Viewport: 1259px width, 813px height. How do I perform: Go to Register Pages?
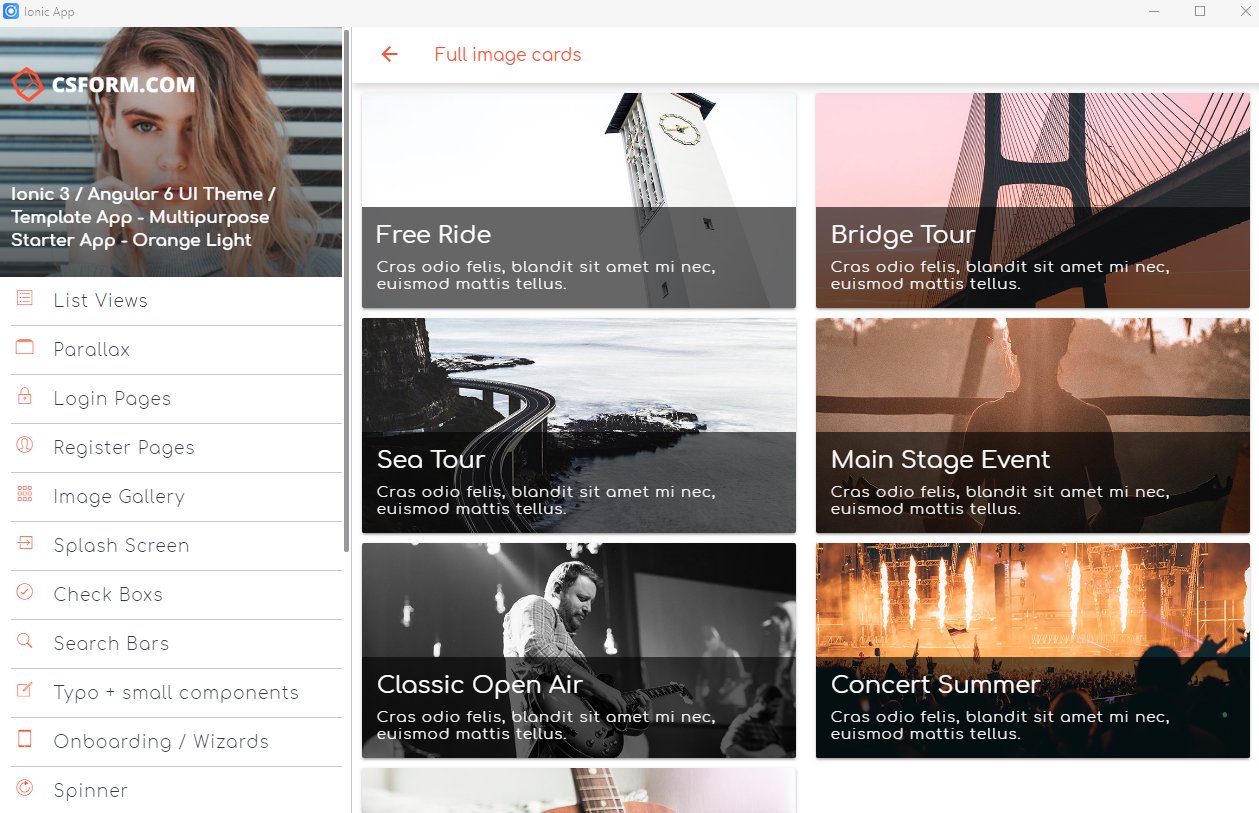point(176,448)
